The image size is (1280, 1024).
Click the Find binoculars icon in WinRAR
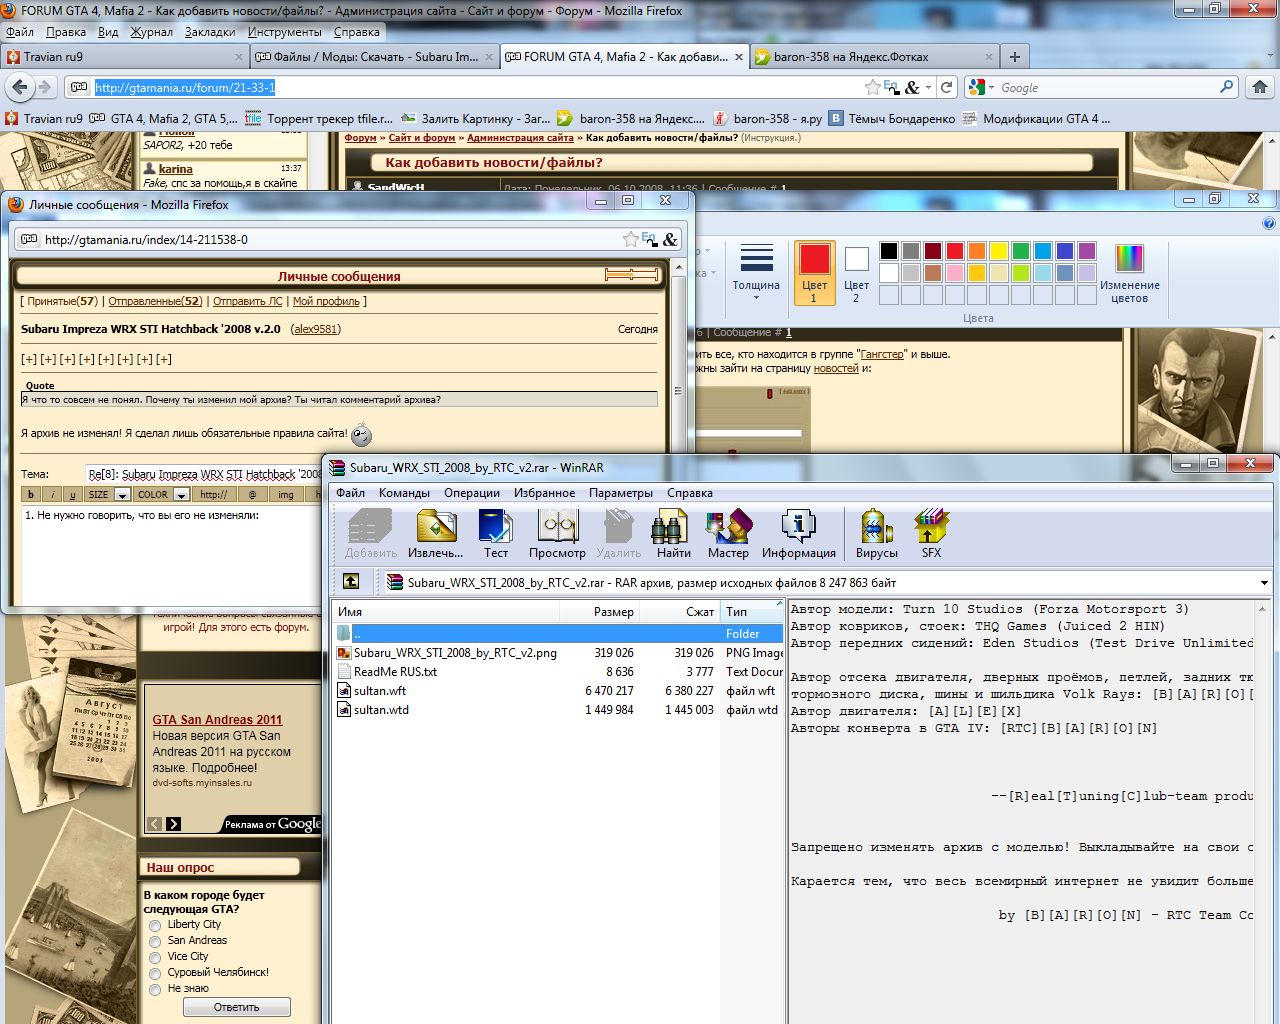click(673, 533)
